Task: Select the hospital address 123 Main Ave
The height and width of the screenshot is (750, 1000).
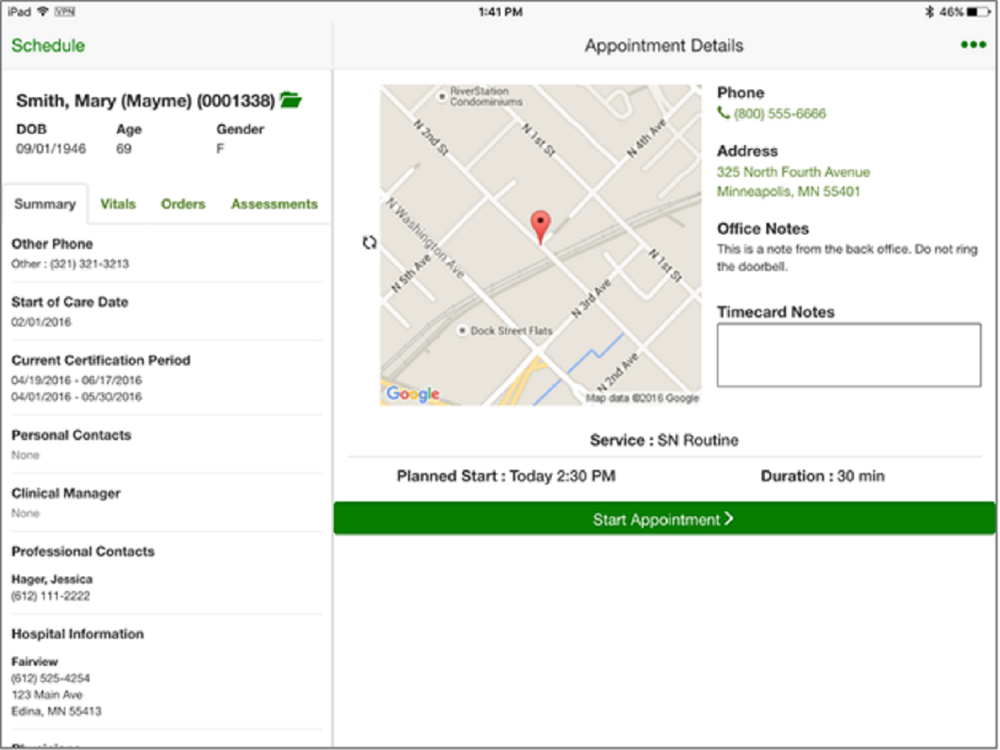Action: pos(47,695)
